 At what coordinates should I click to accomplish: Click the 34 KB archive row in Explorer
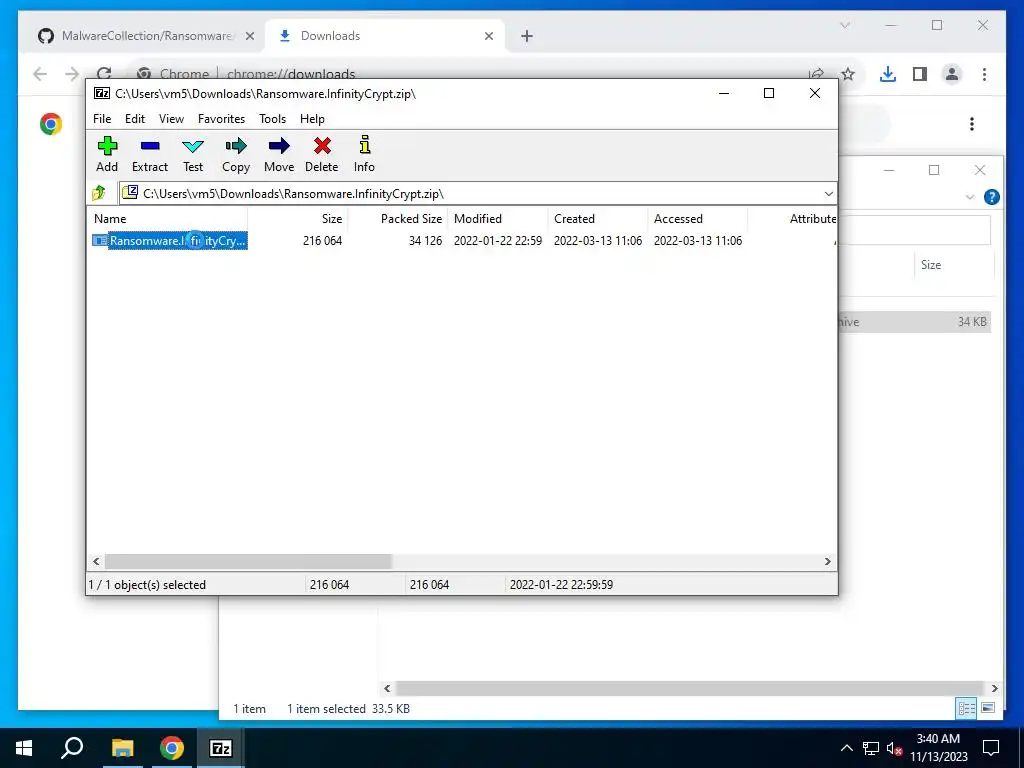coord(914,321)
